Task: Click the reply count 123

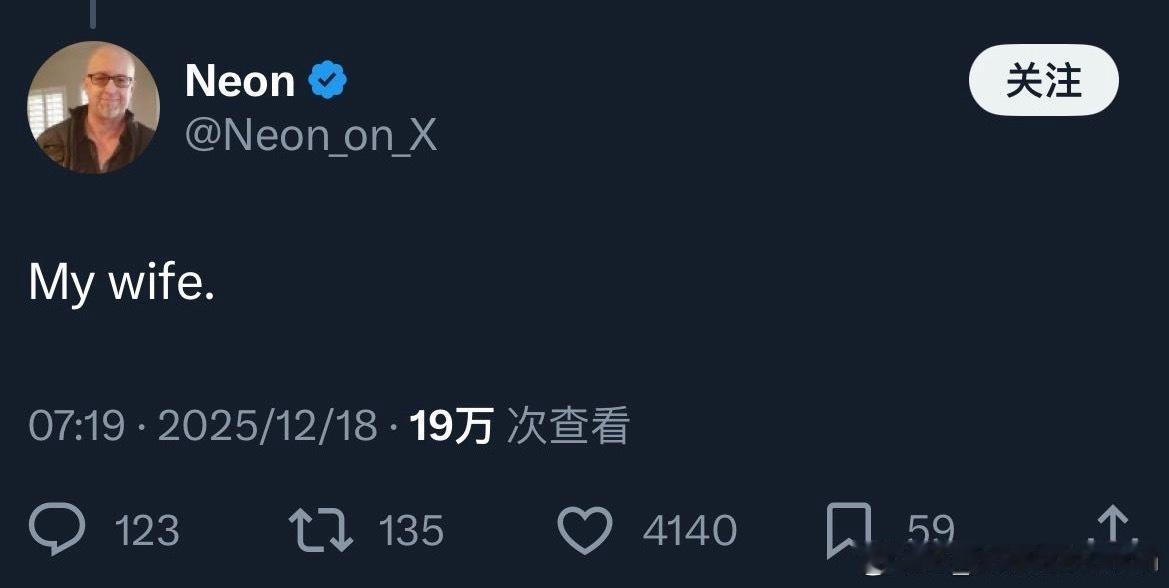Action: tap(147, 530)
